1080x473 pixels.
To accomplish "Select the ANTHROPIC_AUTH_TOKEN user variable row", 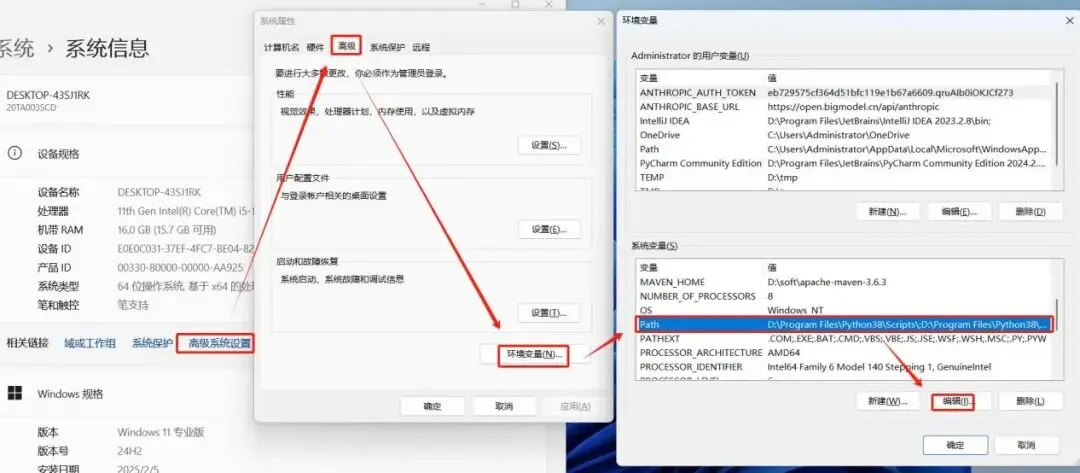I will pyautogui.click(x=846, y=92).
